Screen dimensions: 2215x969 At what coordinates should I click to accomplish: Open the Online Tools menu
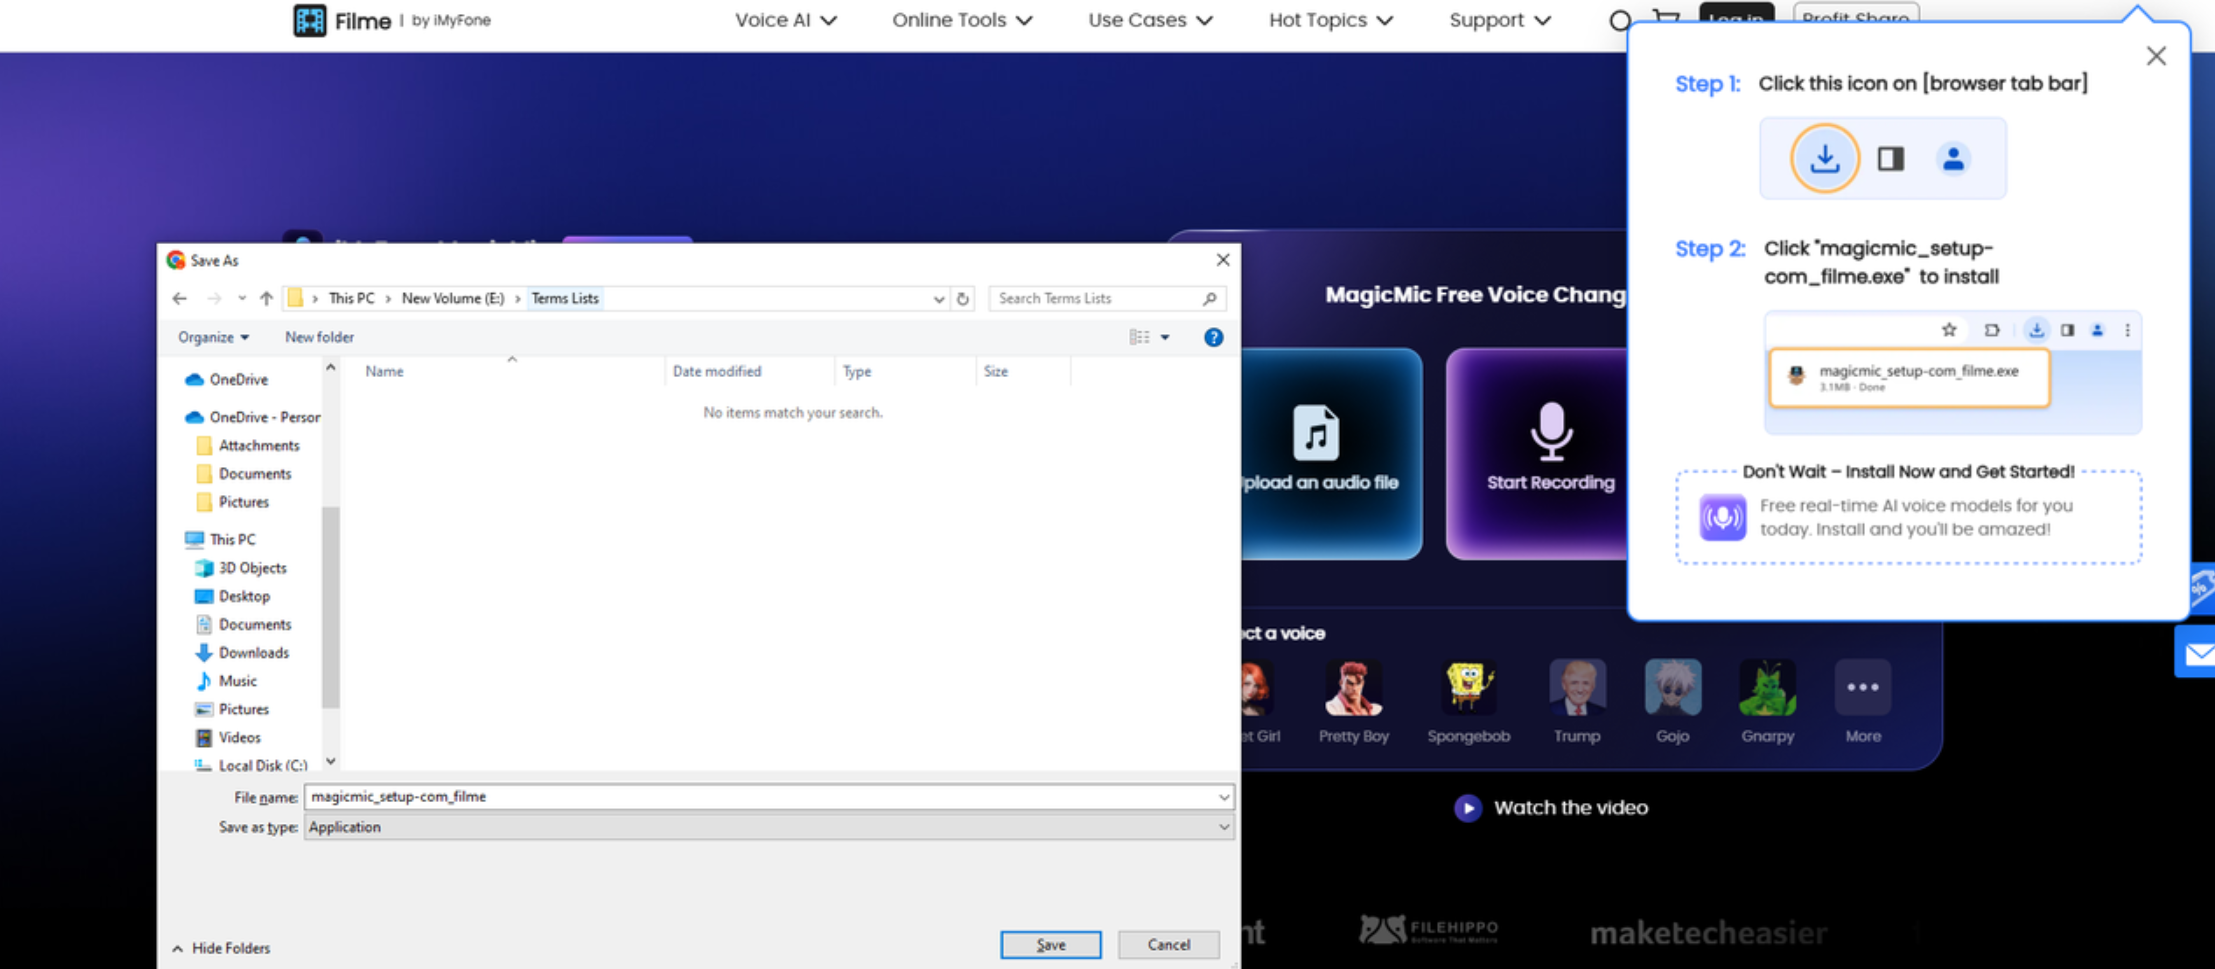click(961, 20)
